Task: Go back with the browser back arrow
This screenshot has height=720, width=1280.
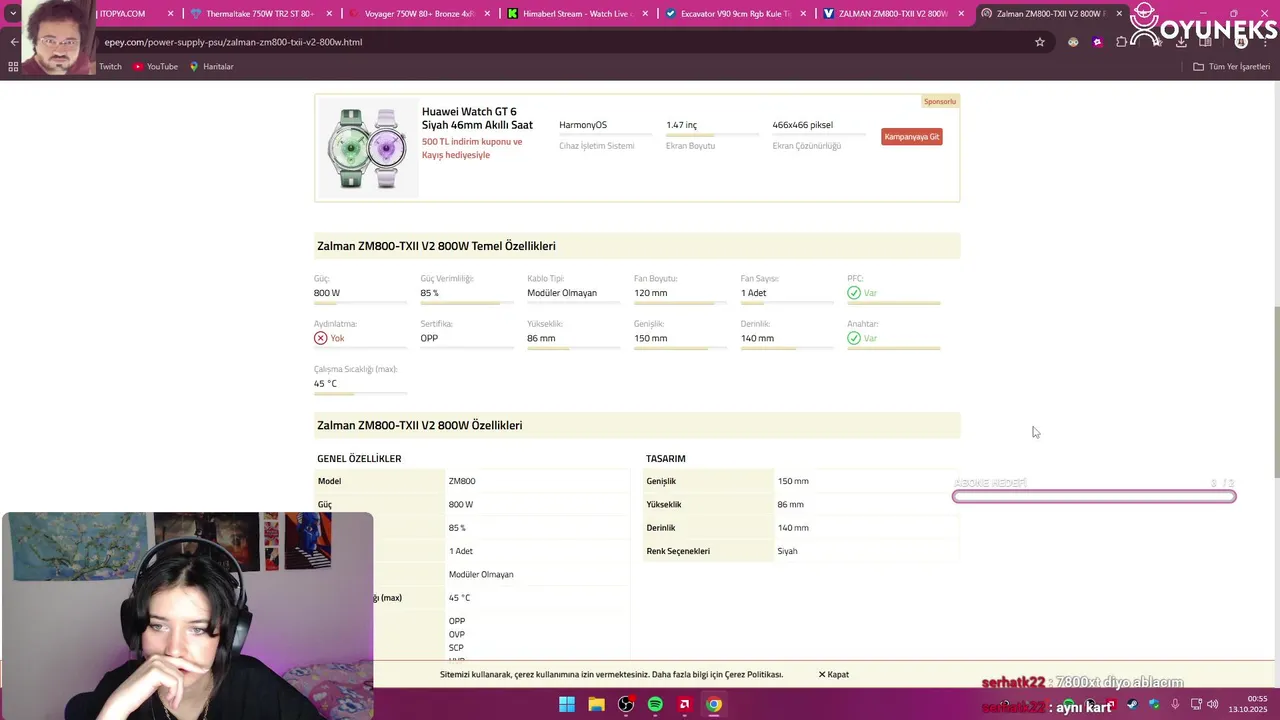Action: [14, 42]
